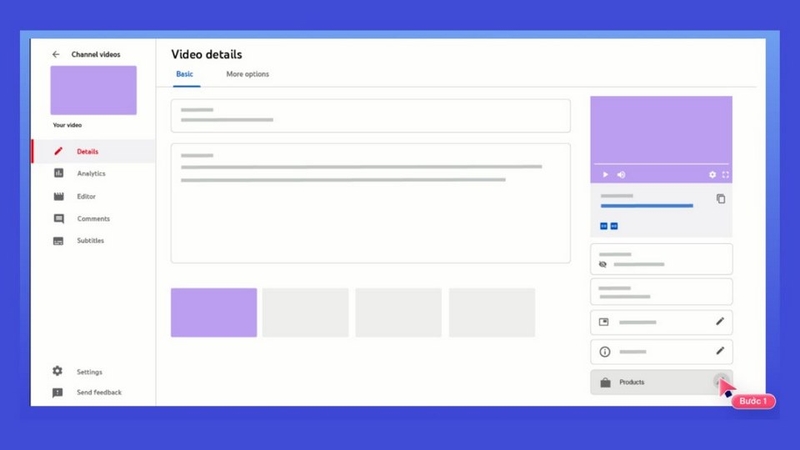Click the blue video link text
Viewport: 800px width, 450px height.
pyautogui.click(x=646, y=206)
